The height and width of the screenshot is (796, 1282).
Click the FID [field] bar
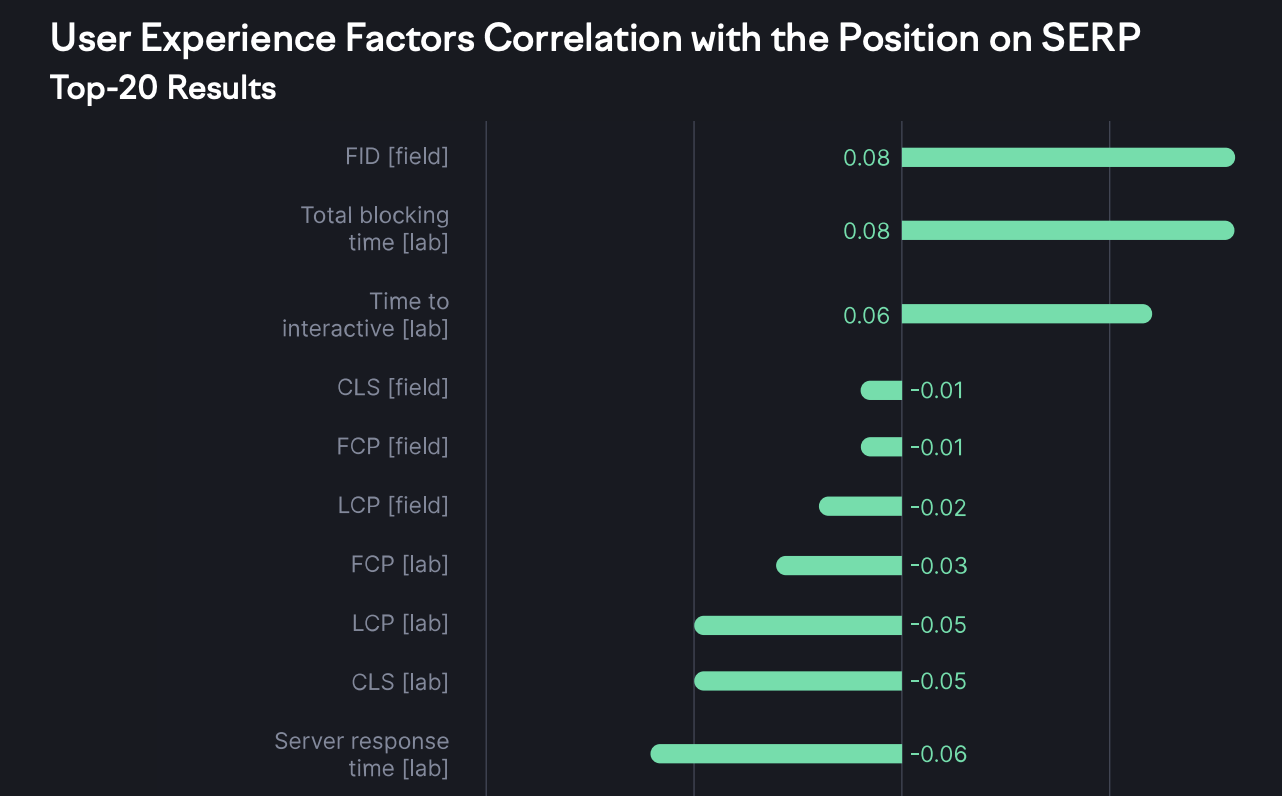[x=1068, y=157]
